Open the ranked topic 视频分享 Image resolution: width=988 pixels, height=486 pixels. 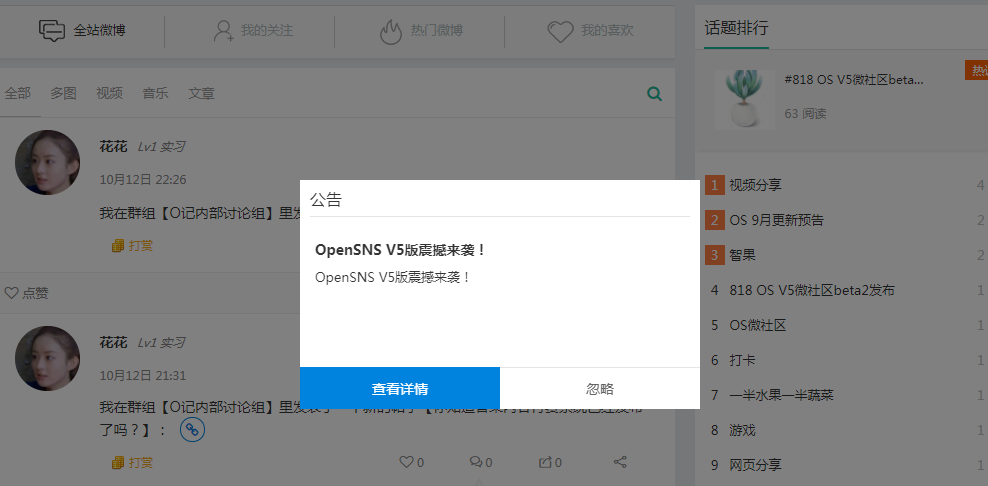755,185
